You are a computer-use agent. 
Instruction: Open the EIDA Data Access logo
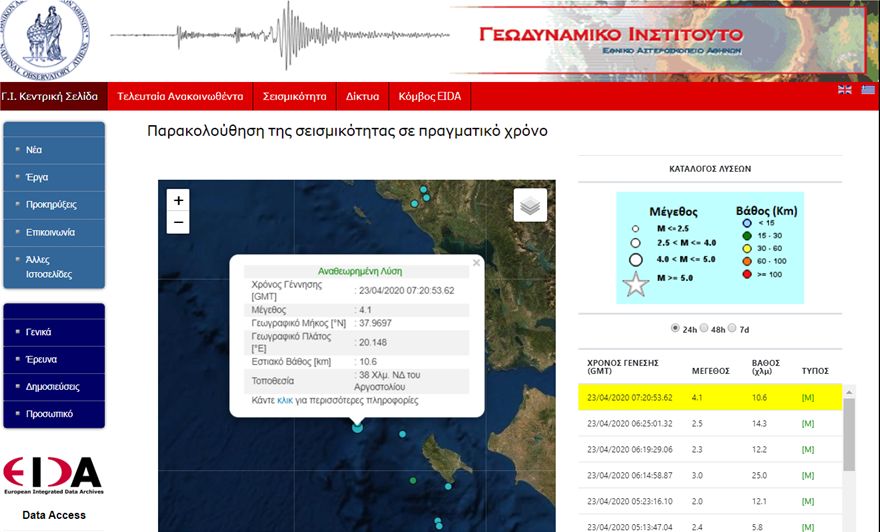pyautogui.click(x=53, y=475)
